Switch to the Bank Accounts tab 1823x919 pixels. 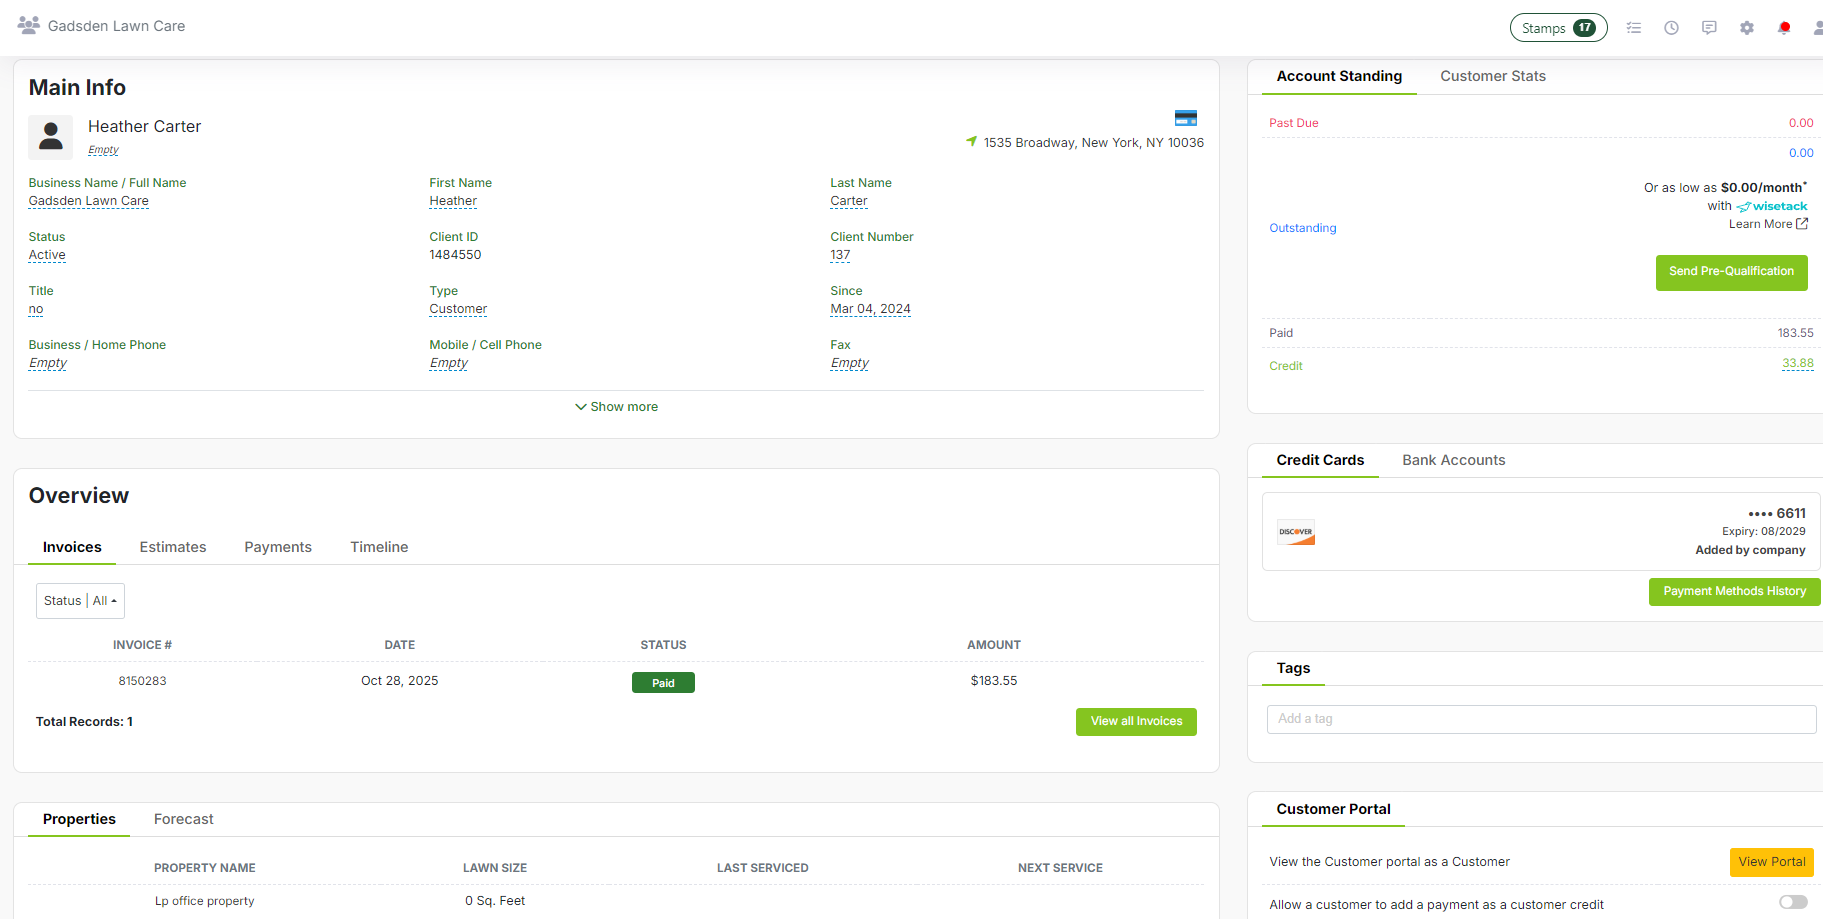click(1454, 460)
